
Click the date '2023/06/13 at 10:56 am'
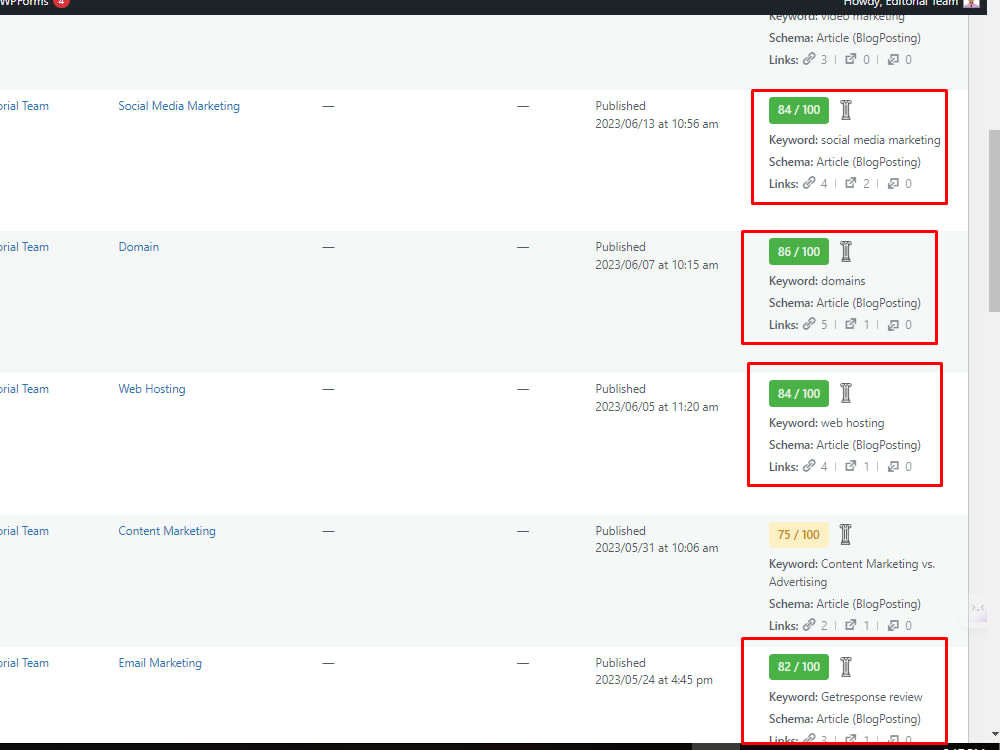656,124
